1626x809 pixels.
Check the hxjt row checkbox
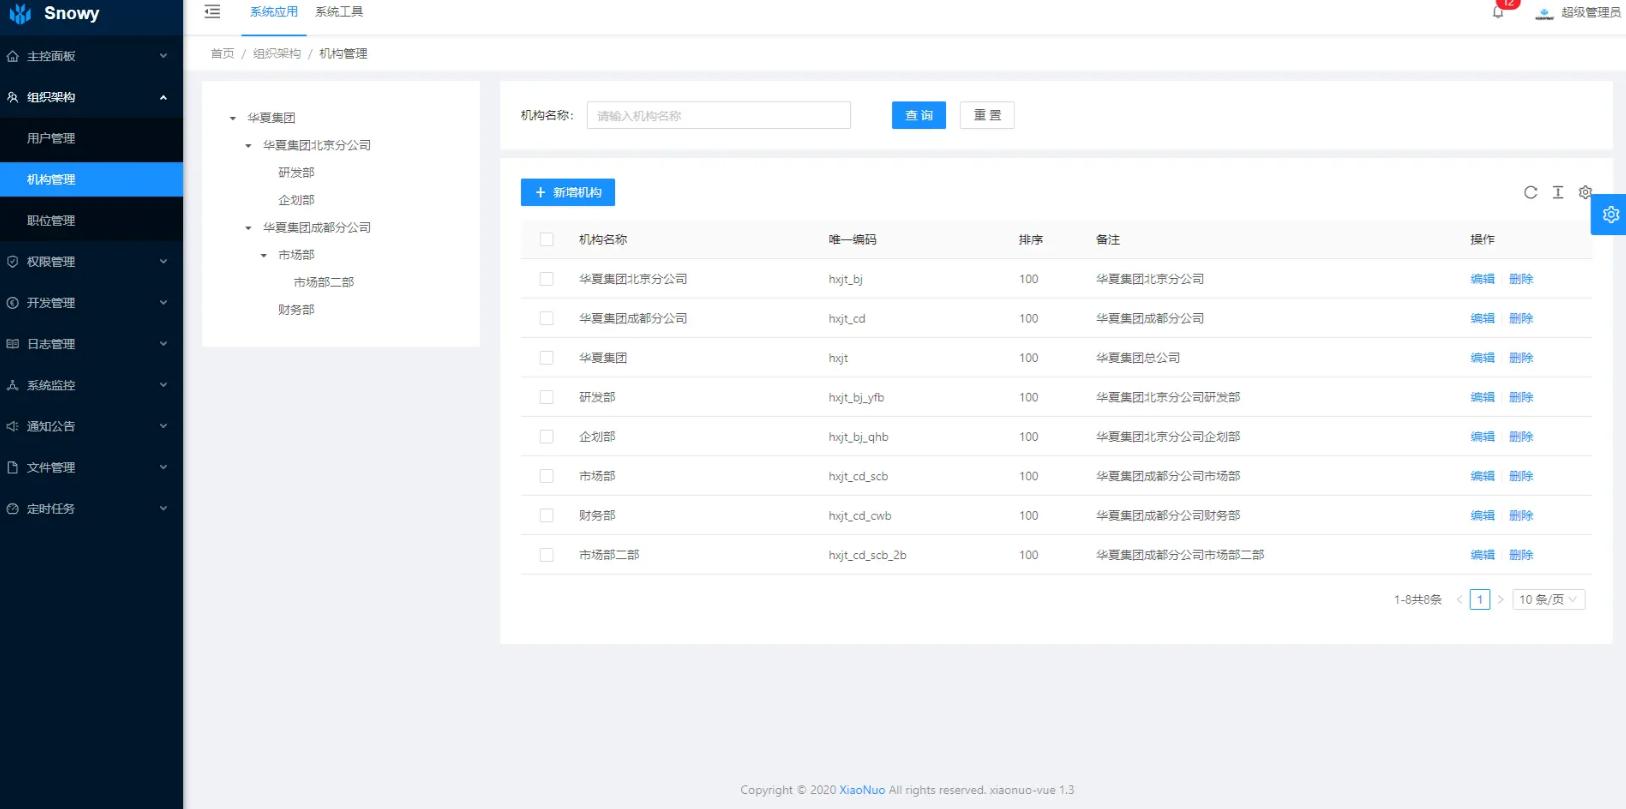(546, 357)
